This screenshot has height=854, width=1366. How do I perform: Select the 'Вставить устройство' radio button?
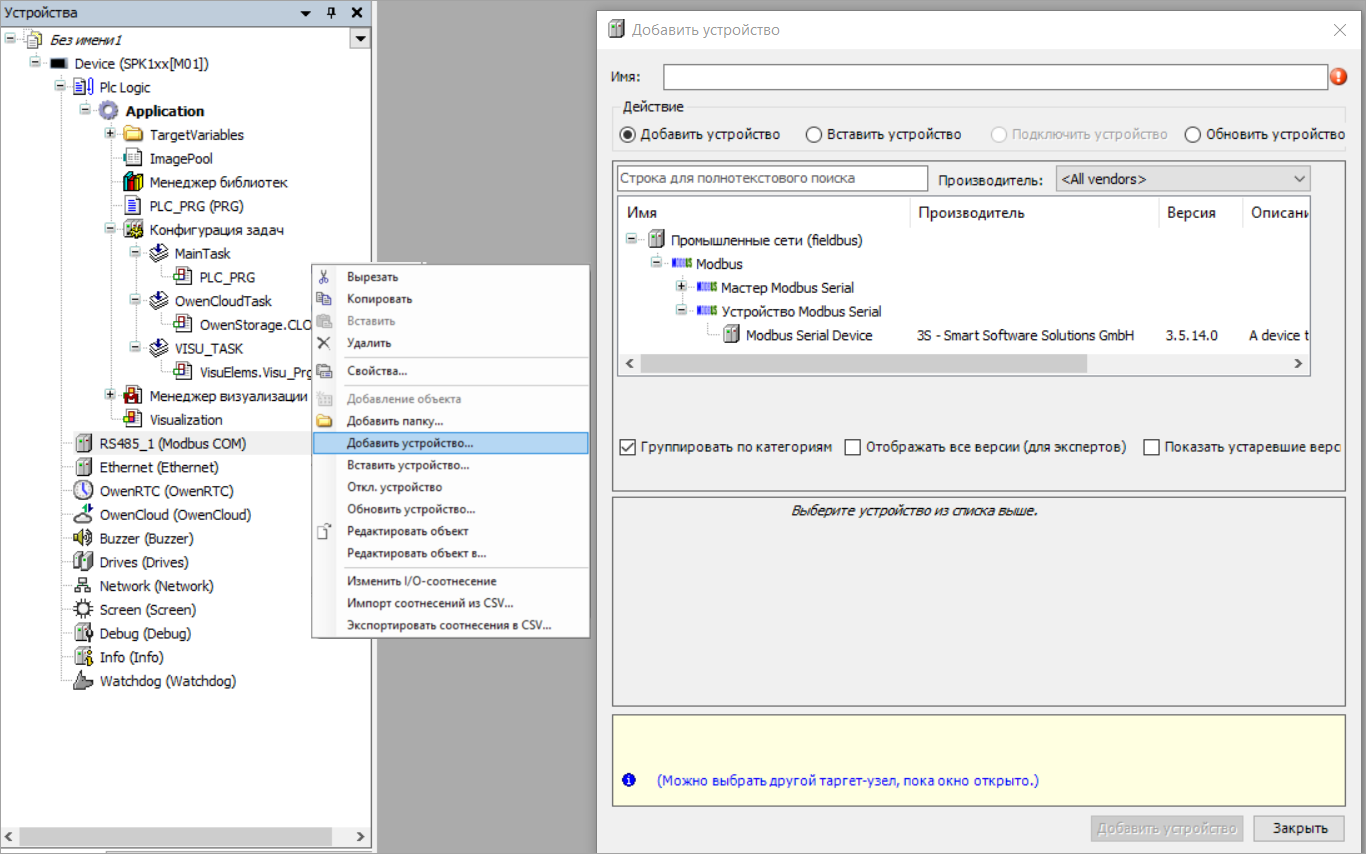click(814, 135)
